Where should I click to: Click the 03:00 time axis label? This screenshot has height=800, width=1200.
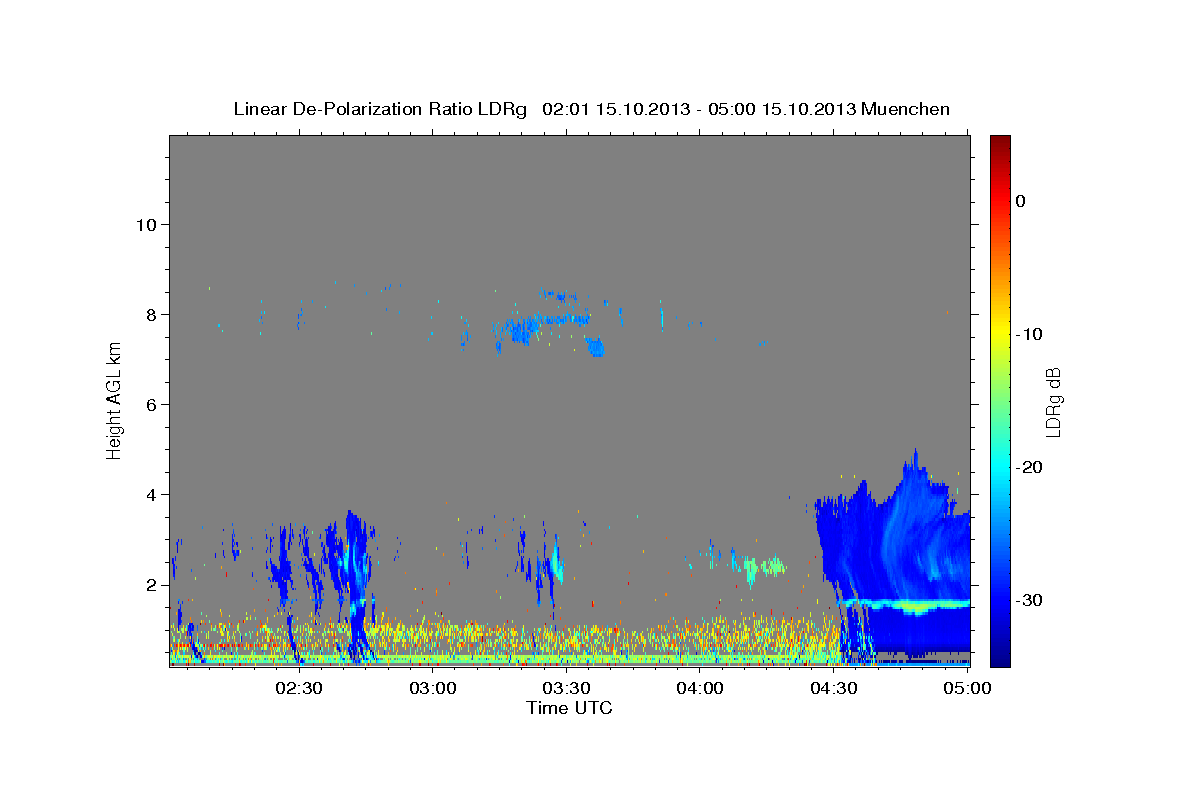click(x=433, y=688)
